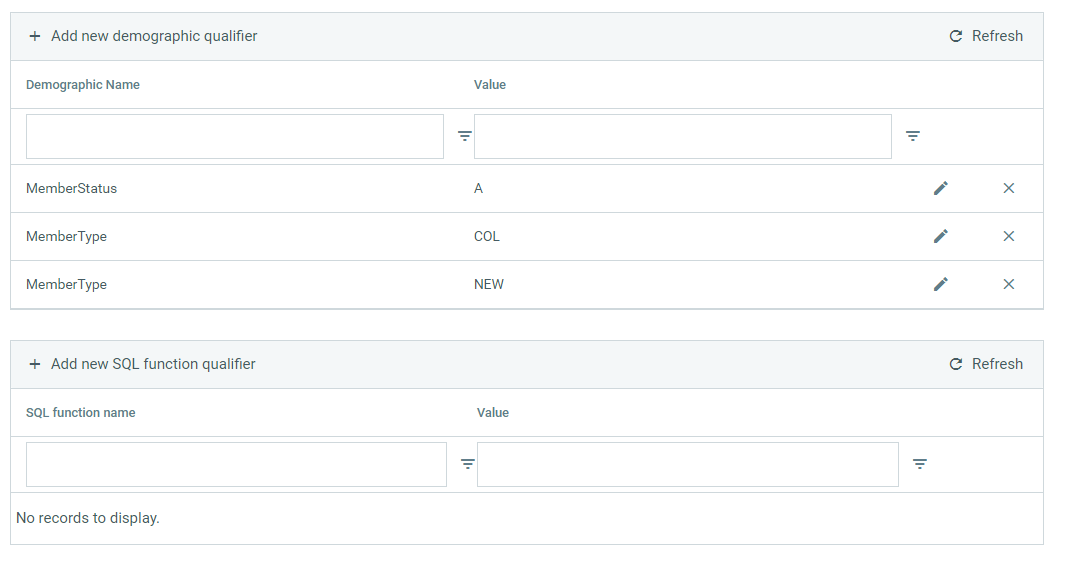Delete the MemberType NEW qualifier row
This screenshot has height=565, width=1072.
click(1008, 284)
